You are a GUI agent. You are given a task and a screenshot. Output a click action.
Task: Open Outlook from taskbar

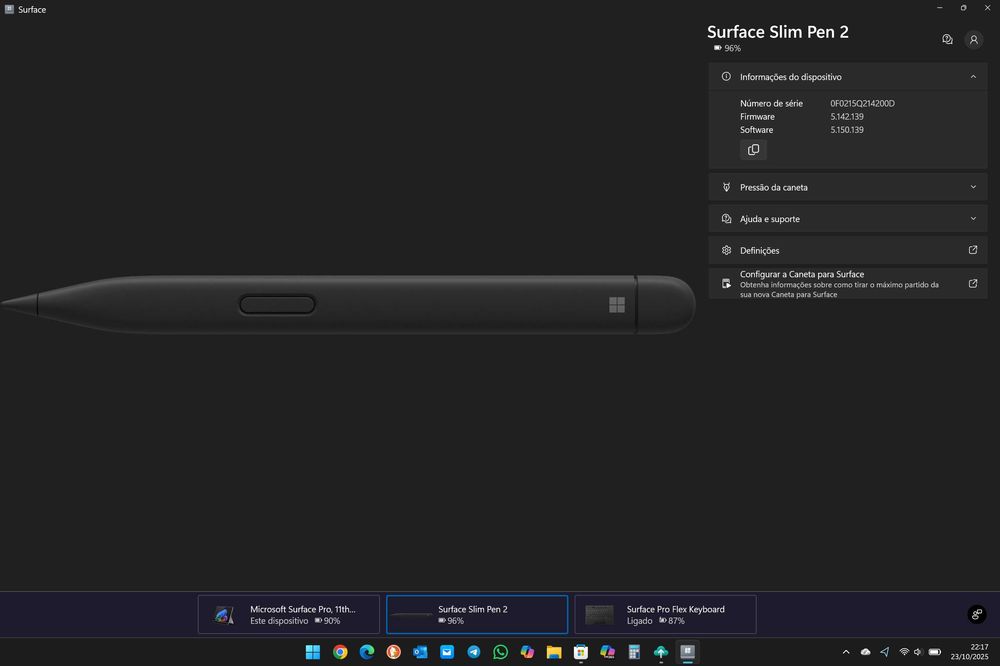pyautogui.click(x=420, y=652)
